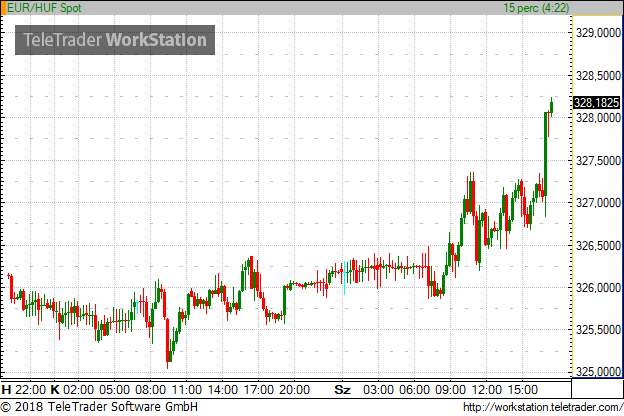Click the 329,0000 price axis label
Viewport: 624px width, 416px height.
point(598,33)
